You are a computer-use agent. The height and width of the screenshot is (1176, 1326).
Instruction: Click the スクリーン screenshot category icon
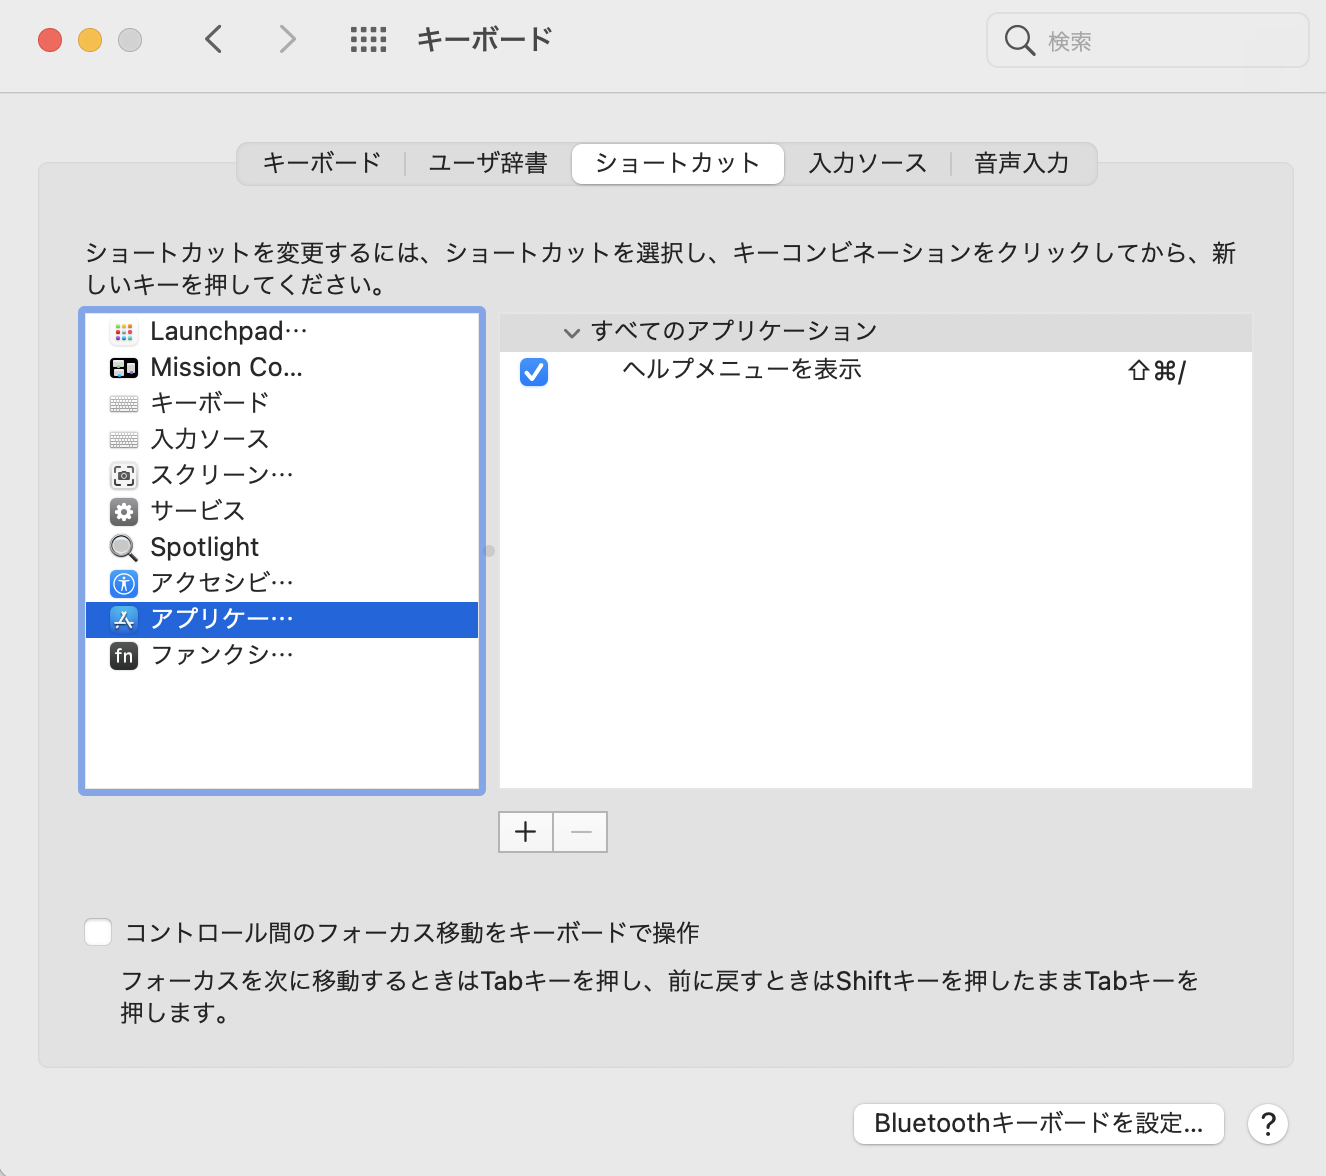point(124,476)
